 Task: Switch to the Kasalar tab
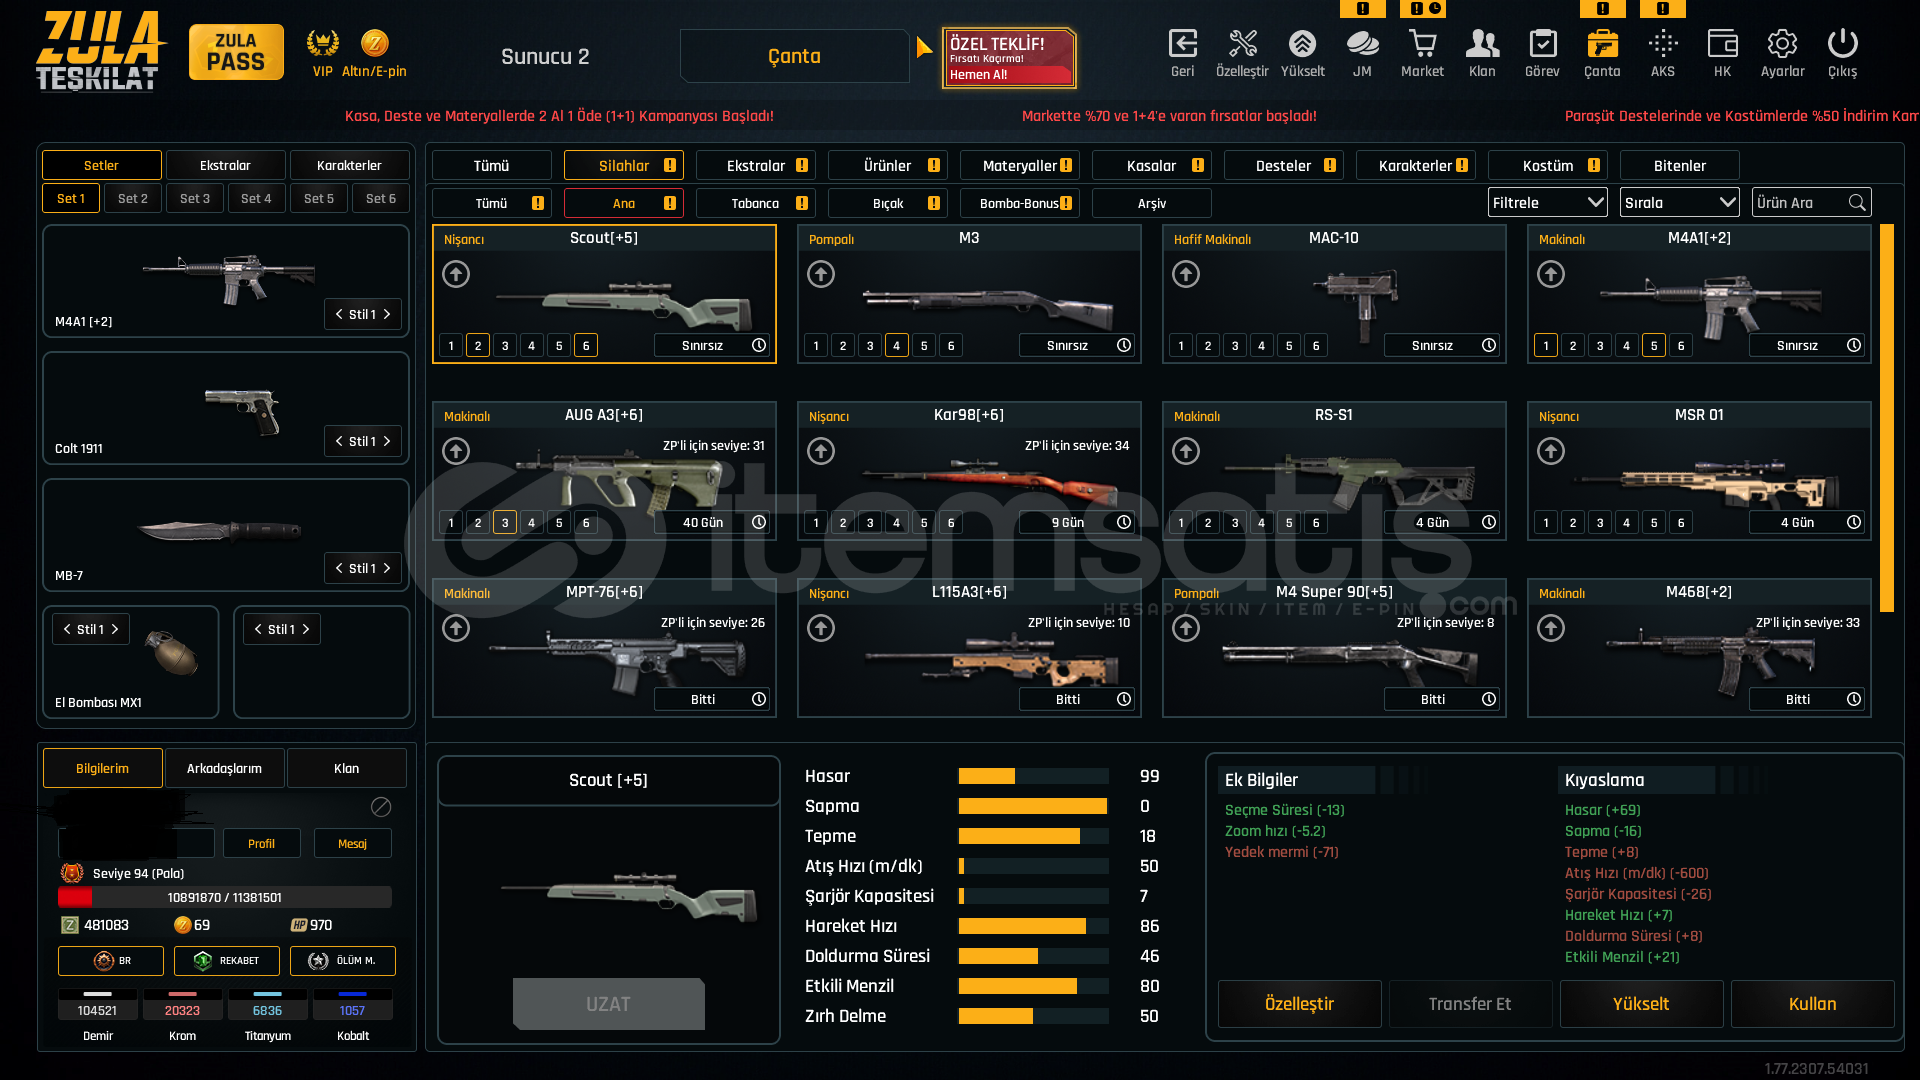tap(1152, 166)
